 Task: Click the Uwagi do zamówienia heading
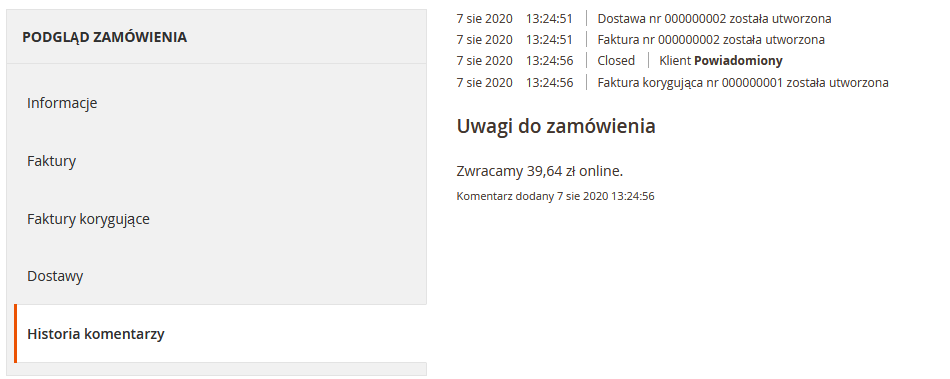pyautogui.click(x=556, y=127)
